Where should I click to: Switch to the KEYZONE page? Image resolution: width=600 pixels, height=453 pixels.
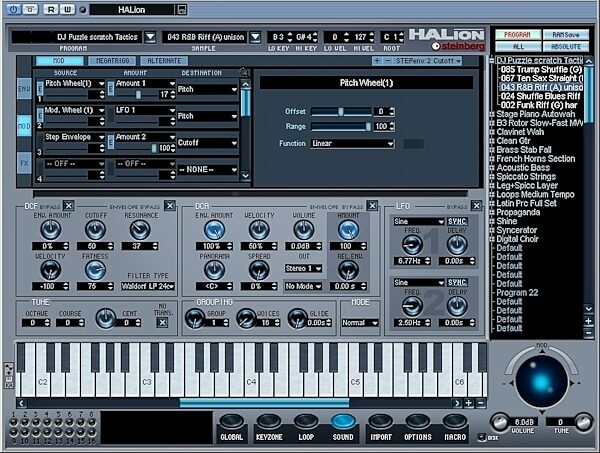[269, 422]
